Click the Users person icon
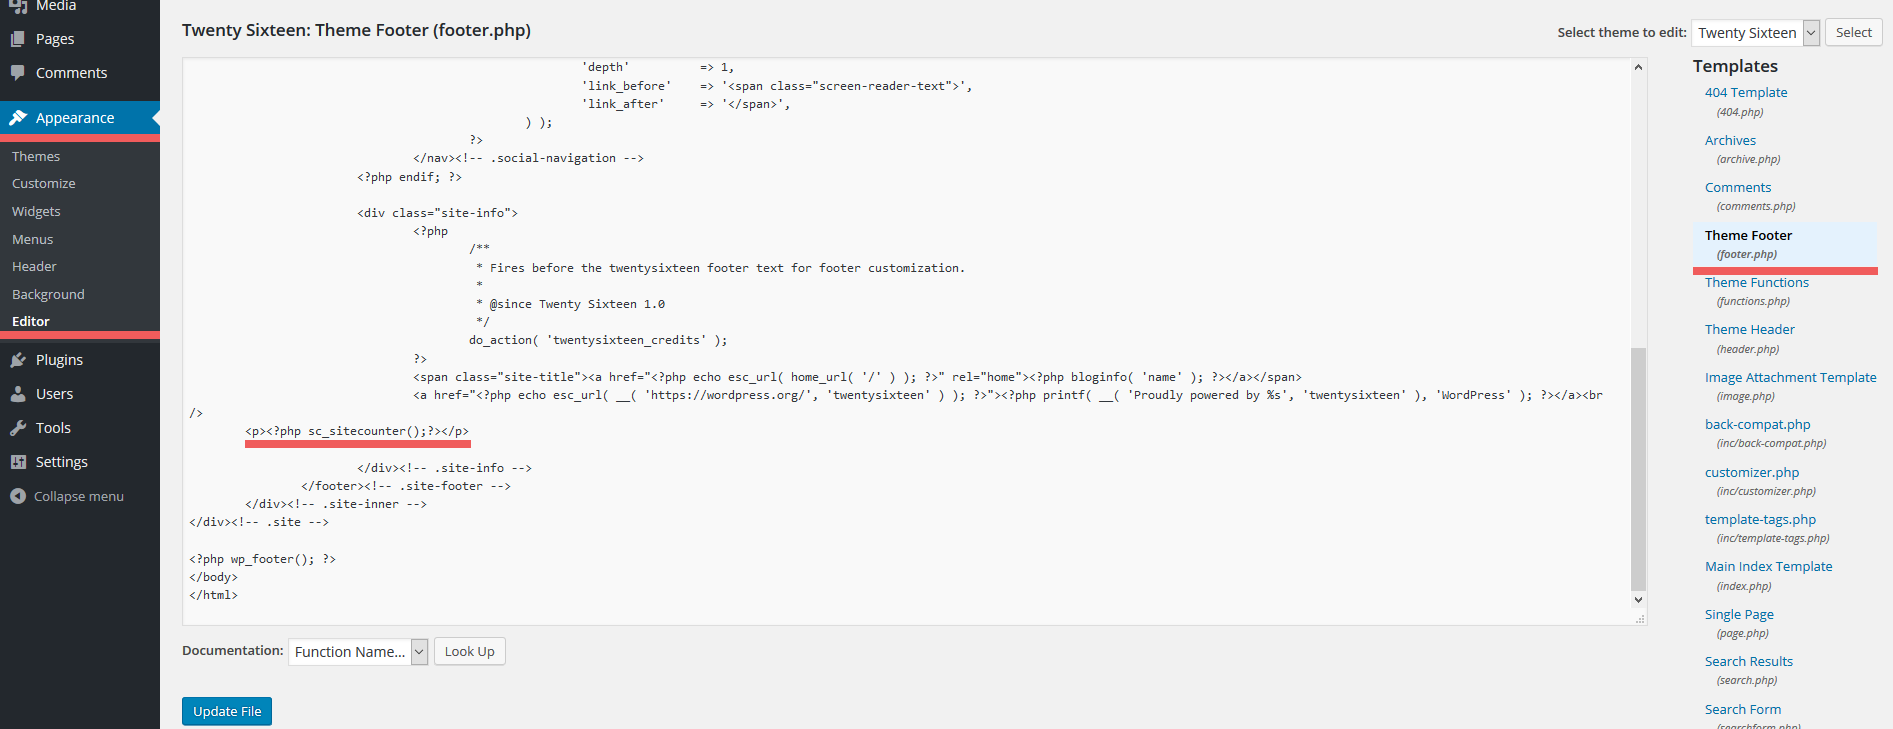 click(18, 394)
